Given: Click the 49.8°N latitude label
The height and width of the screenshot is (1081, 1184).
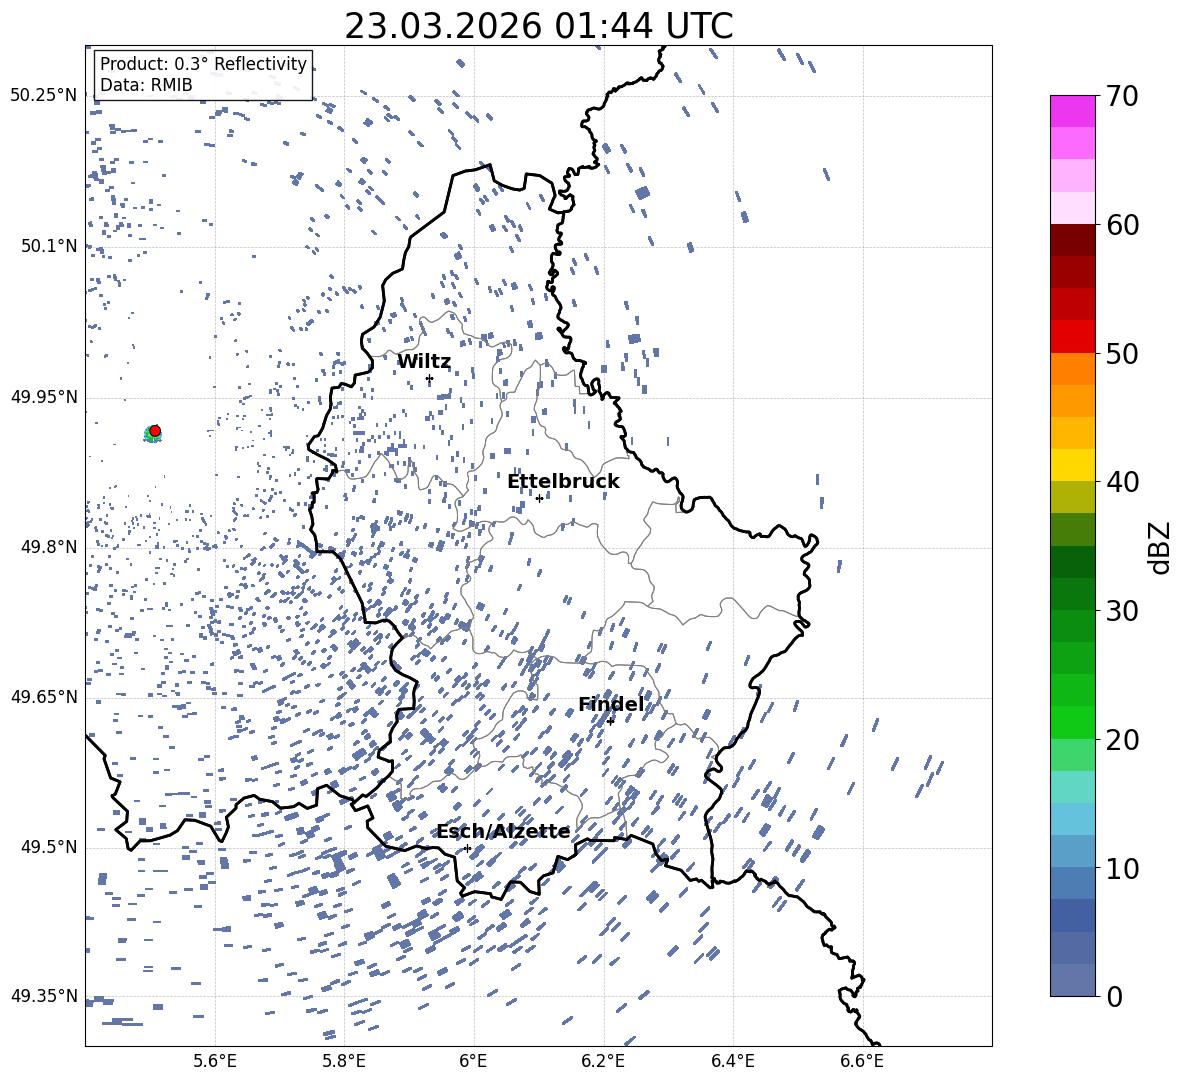Looking at the screenshot, I should pos(49,547).
